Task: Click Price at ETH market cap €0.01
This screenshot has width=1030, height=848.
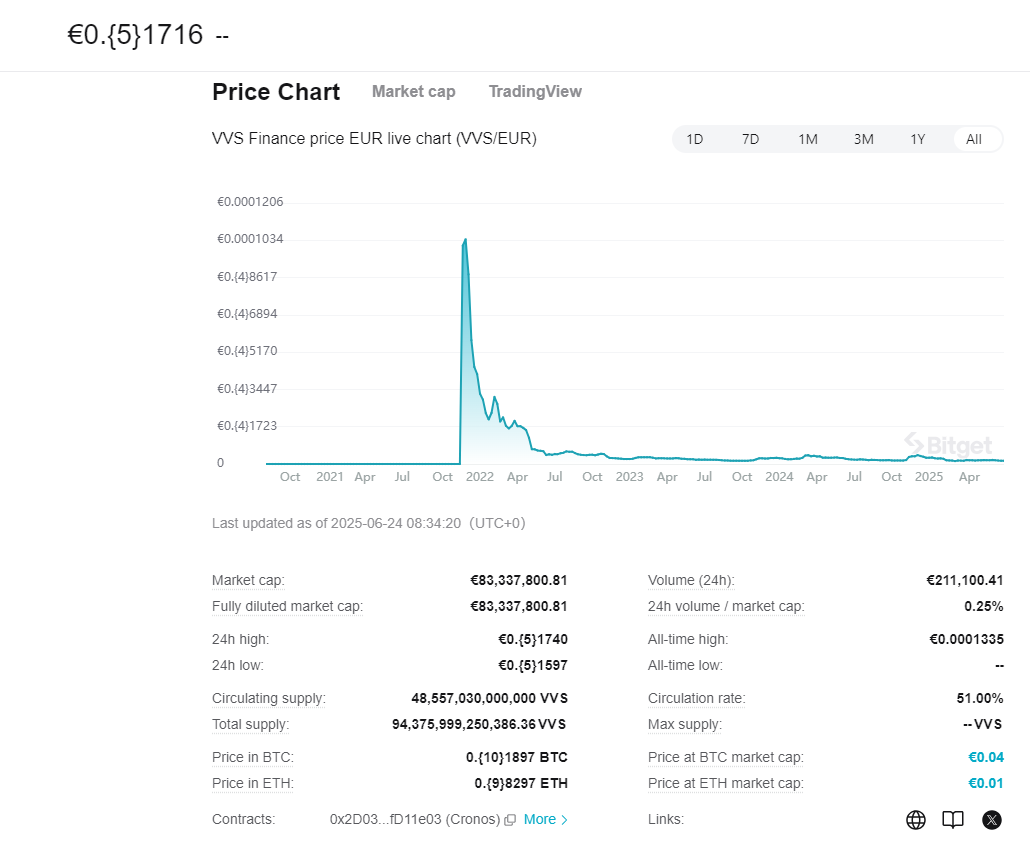Action: pos(986,784)
